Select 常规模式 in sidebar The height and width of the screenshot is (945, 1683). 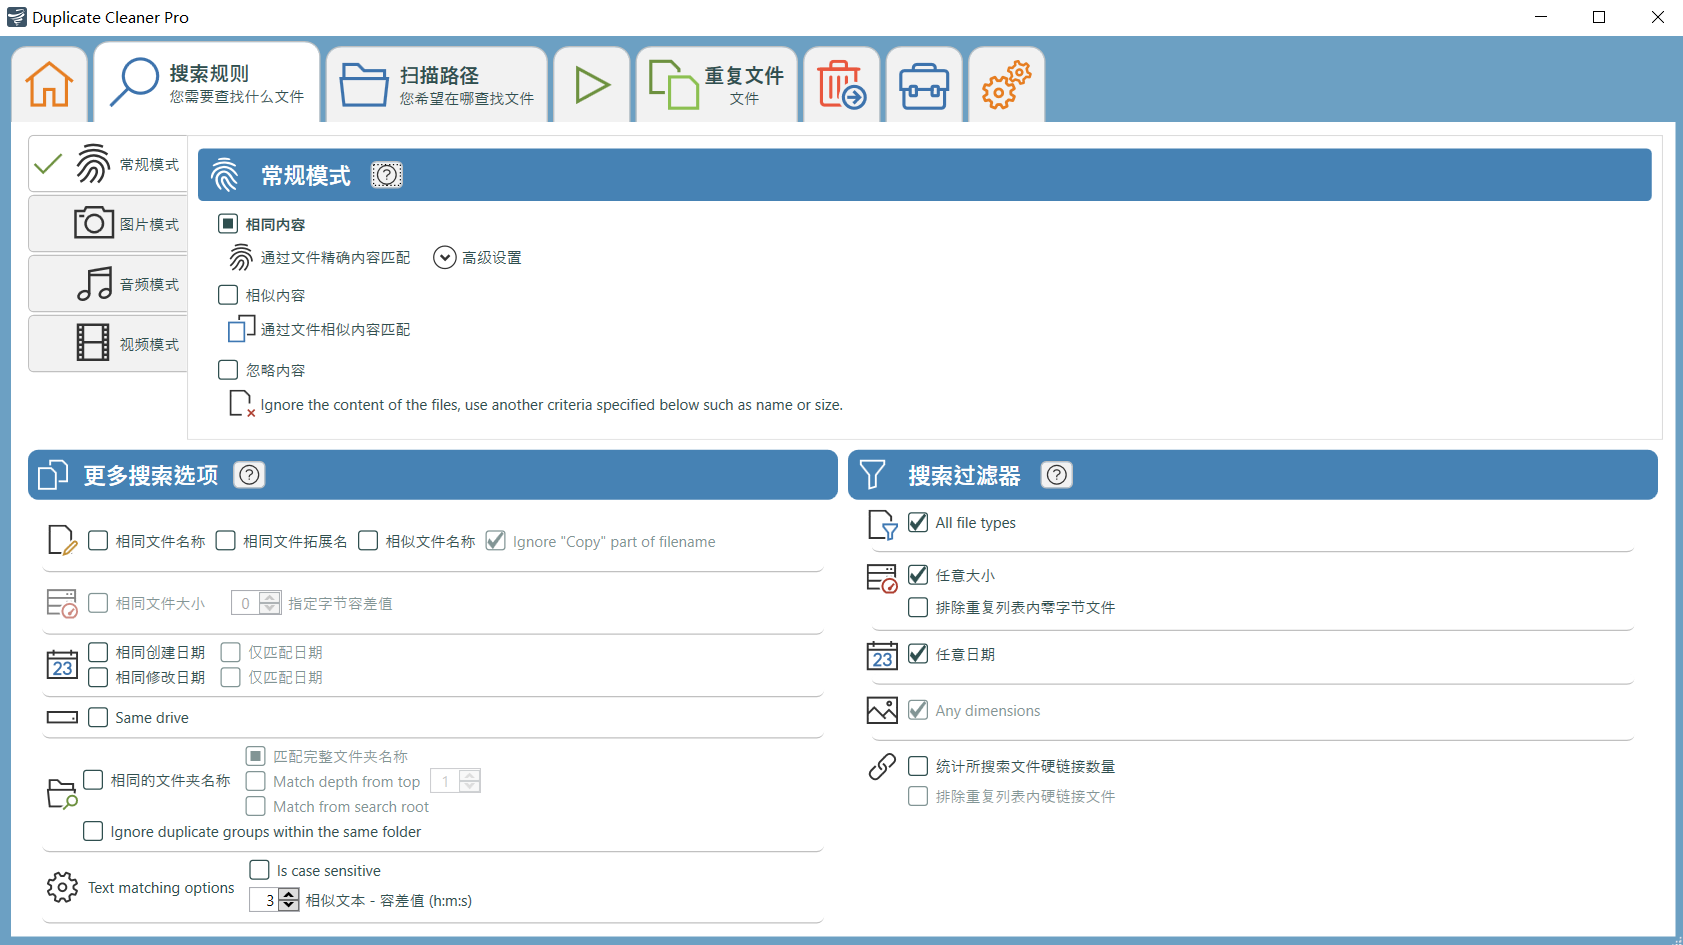coord(108,164)
